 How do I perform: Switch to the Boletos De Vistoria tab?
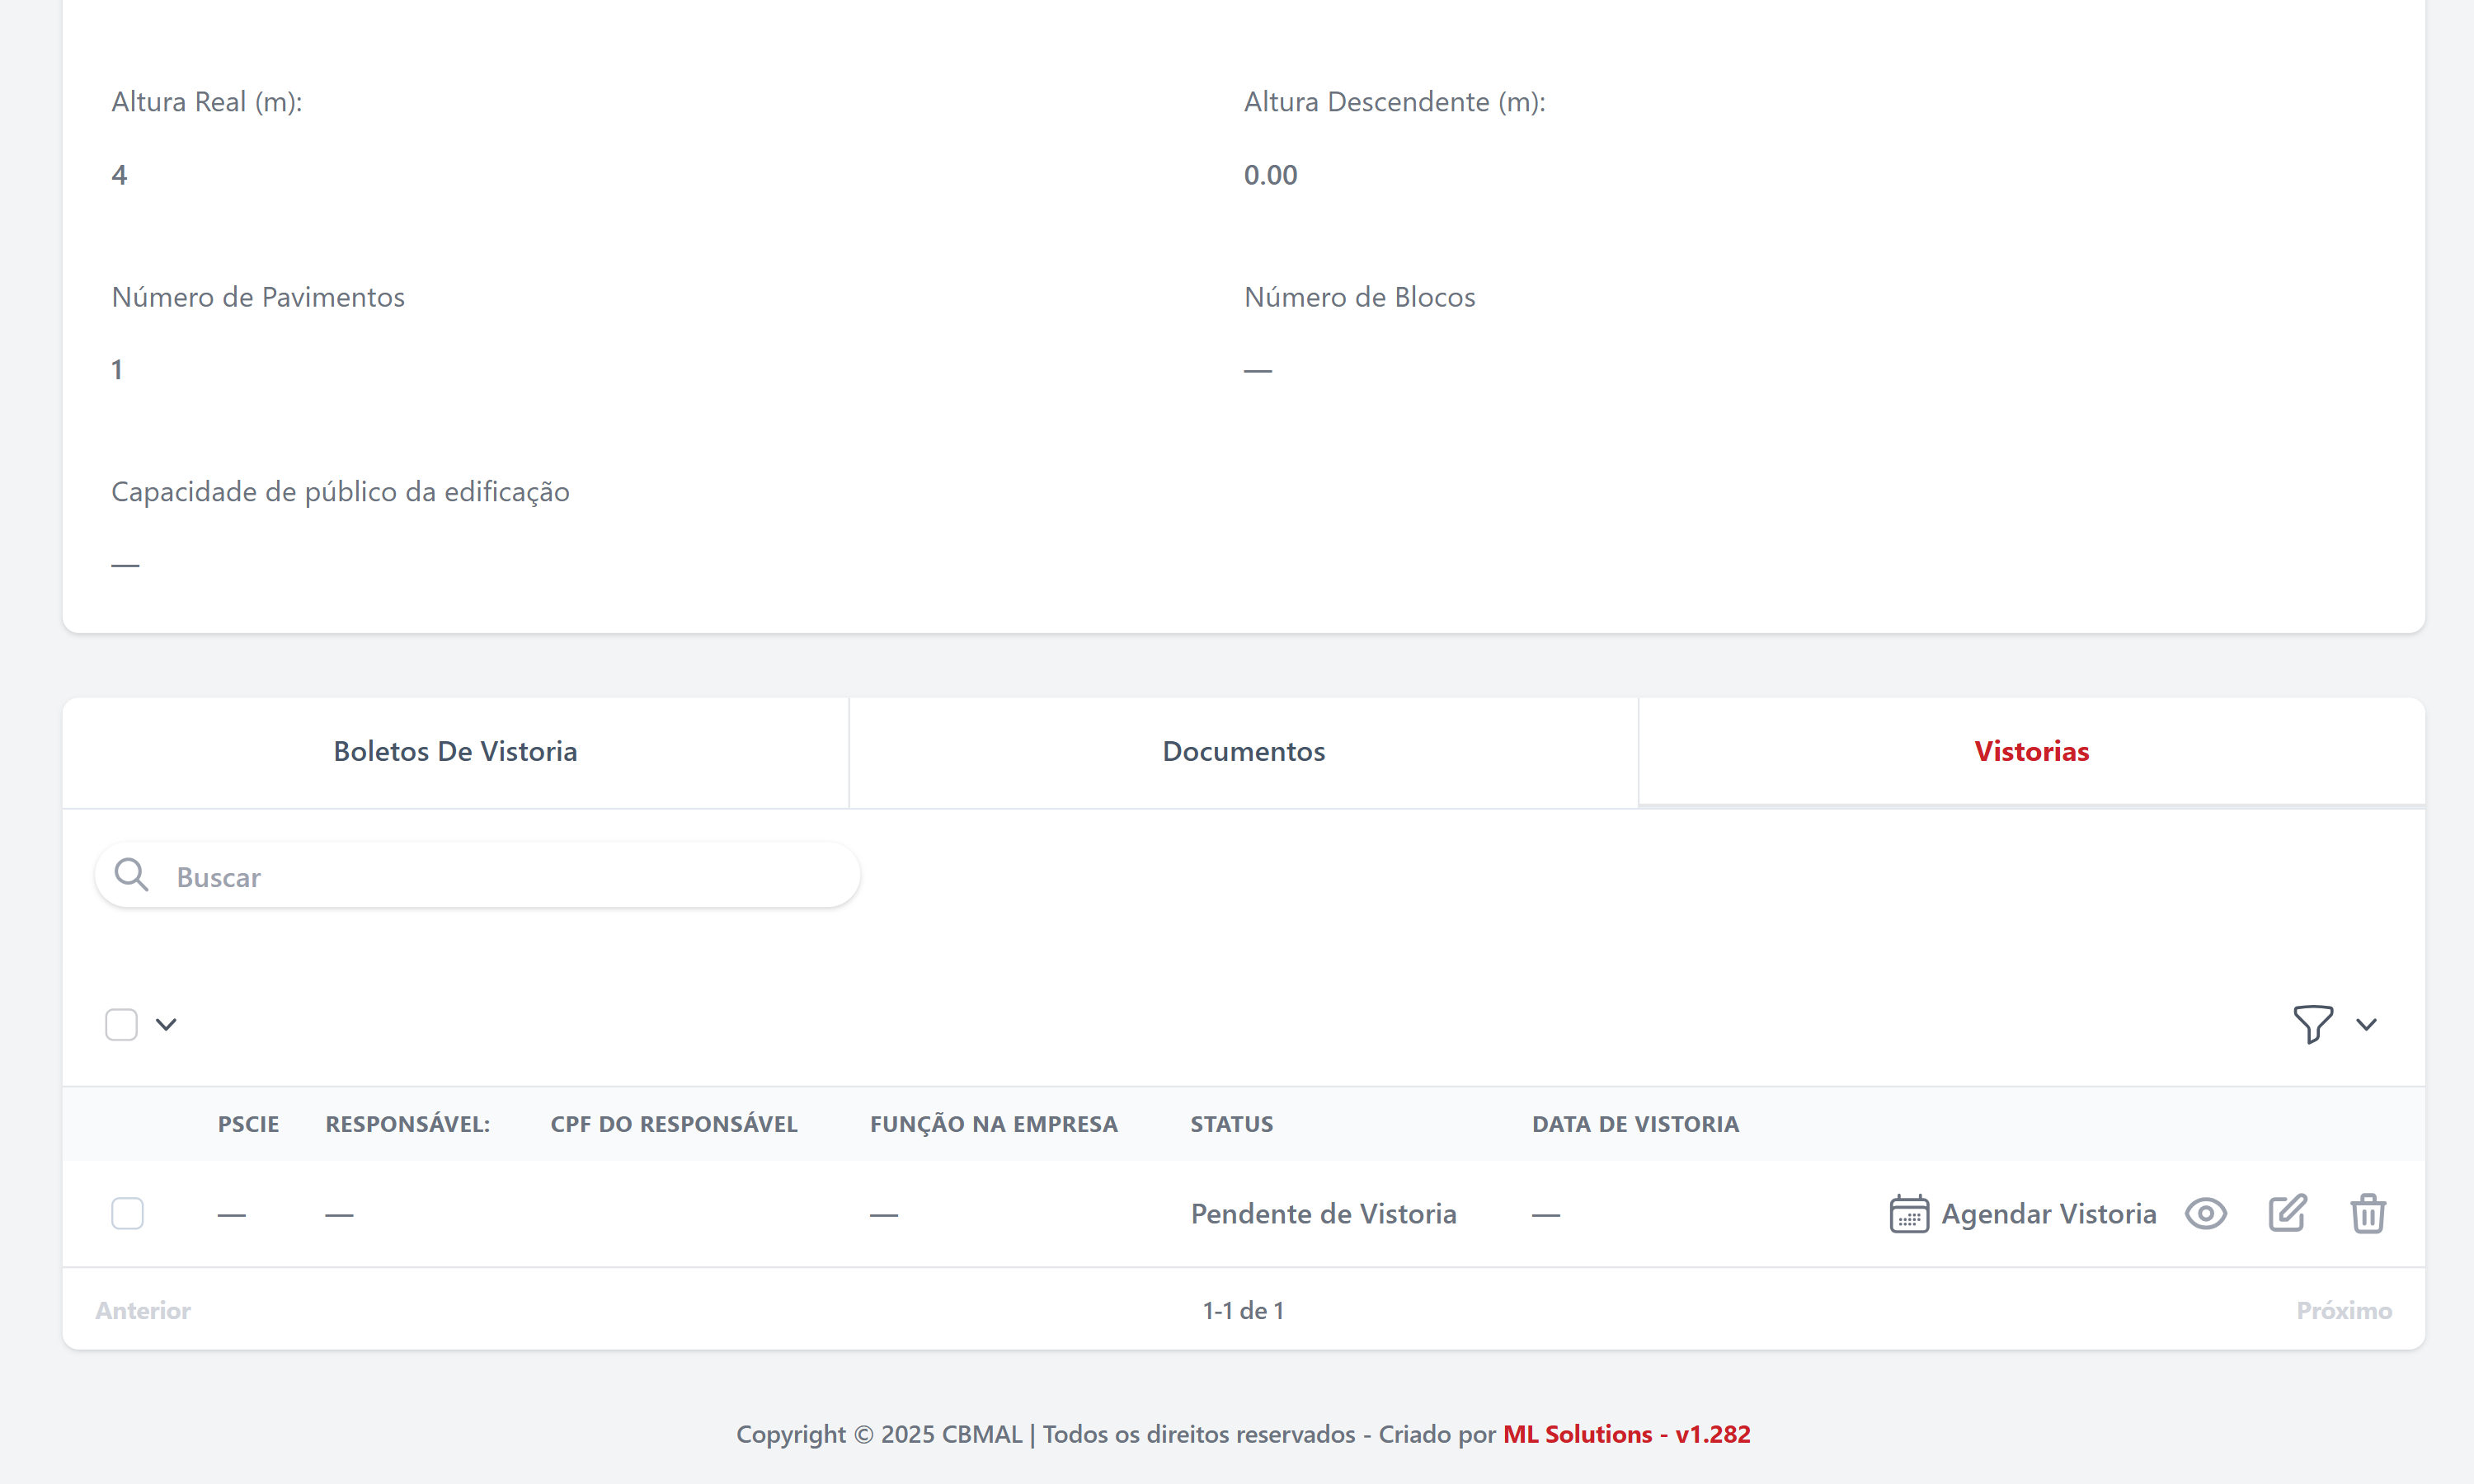[455, 752]
